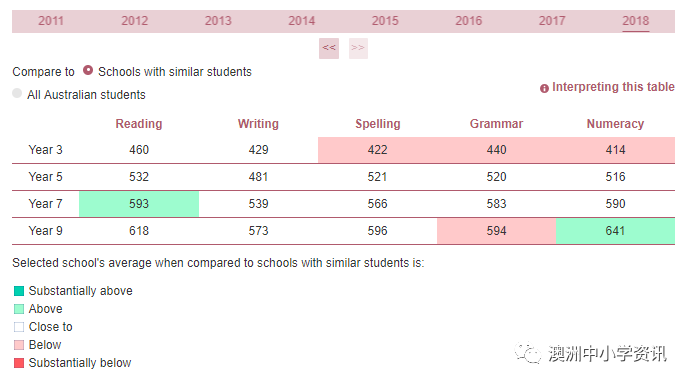This screenshot has height=383, width=688.
Task: Click the Year 9 Grammar score 594
Action: coord(496,231)
